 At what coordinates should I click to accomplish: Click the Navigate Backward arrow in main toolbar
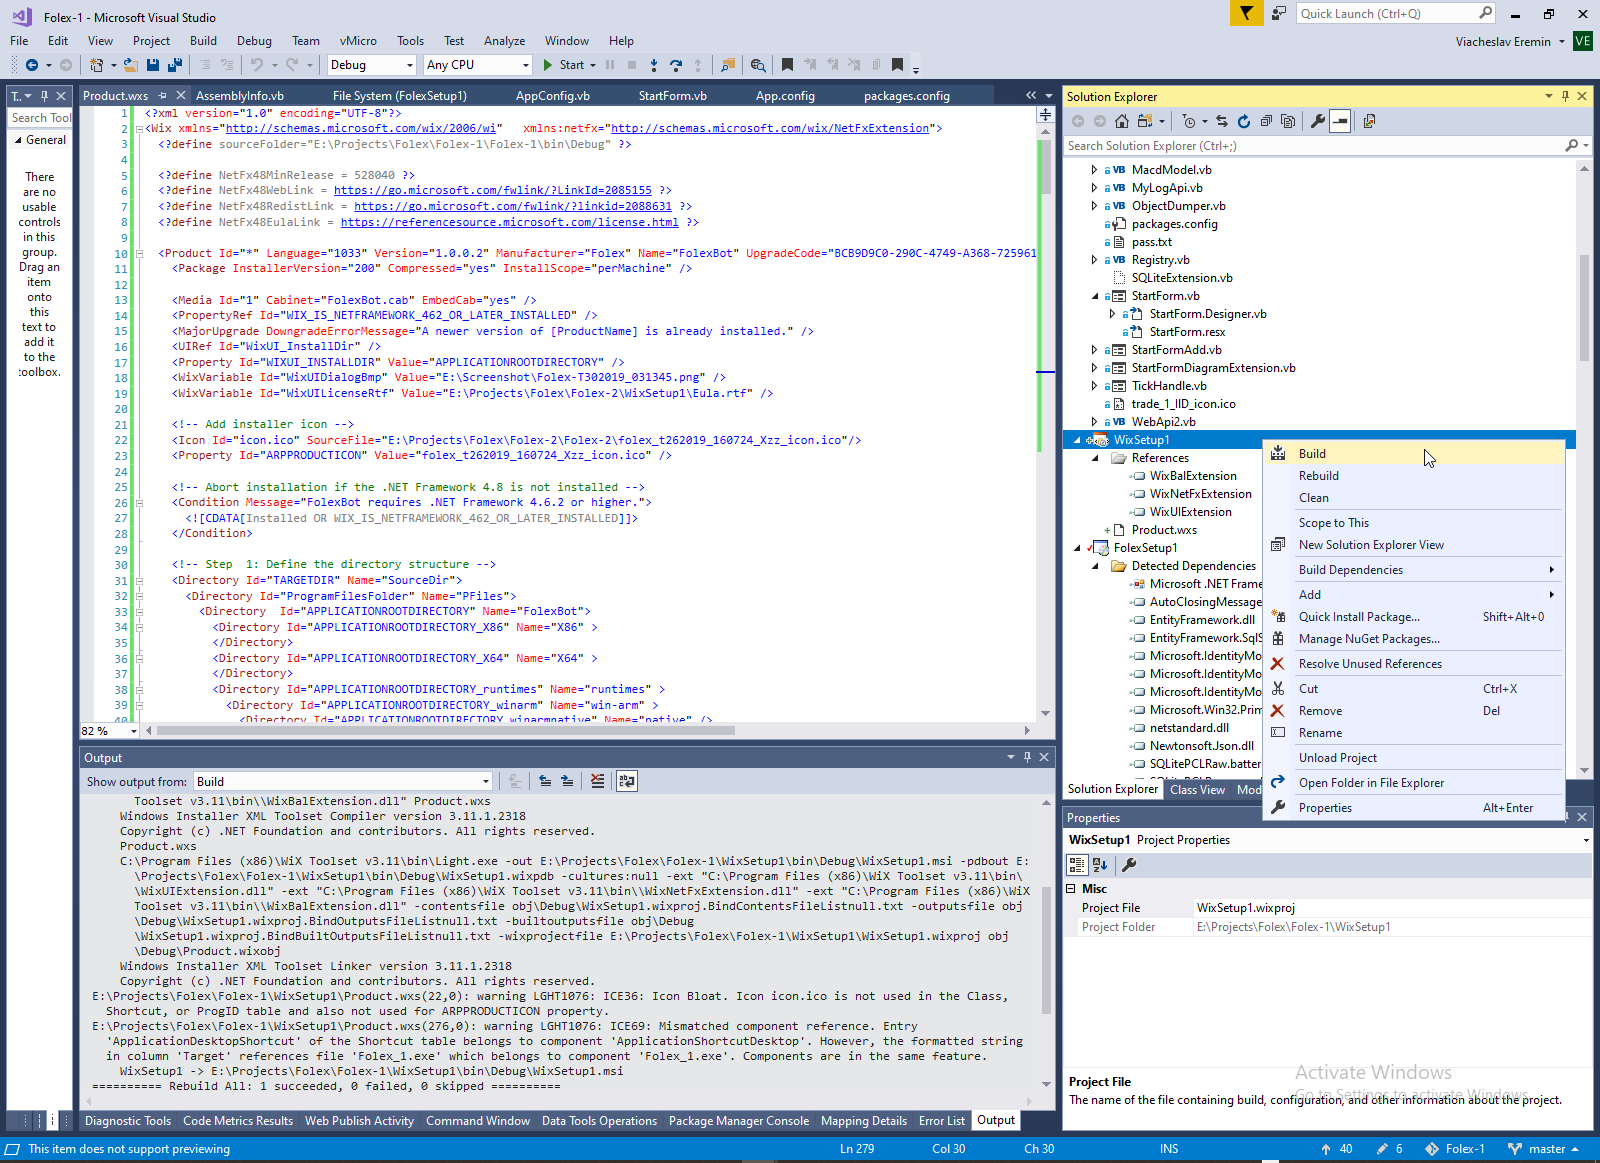(x=32, y=65)
